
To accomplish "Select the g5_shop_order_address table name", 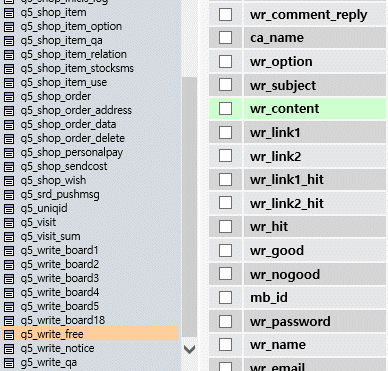I will click(x=76, y=110).
